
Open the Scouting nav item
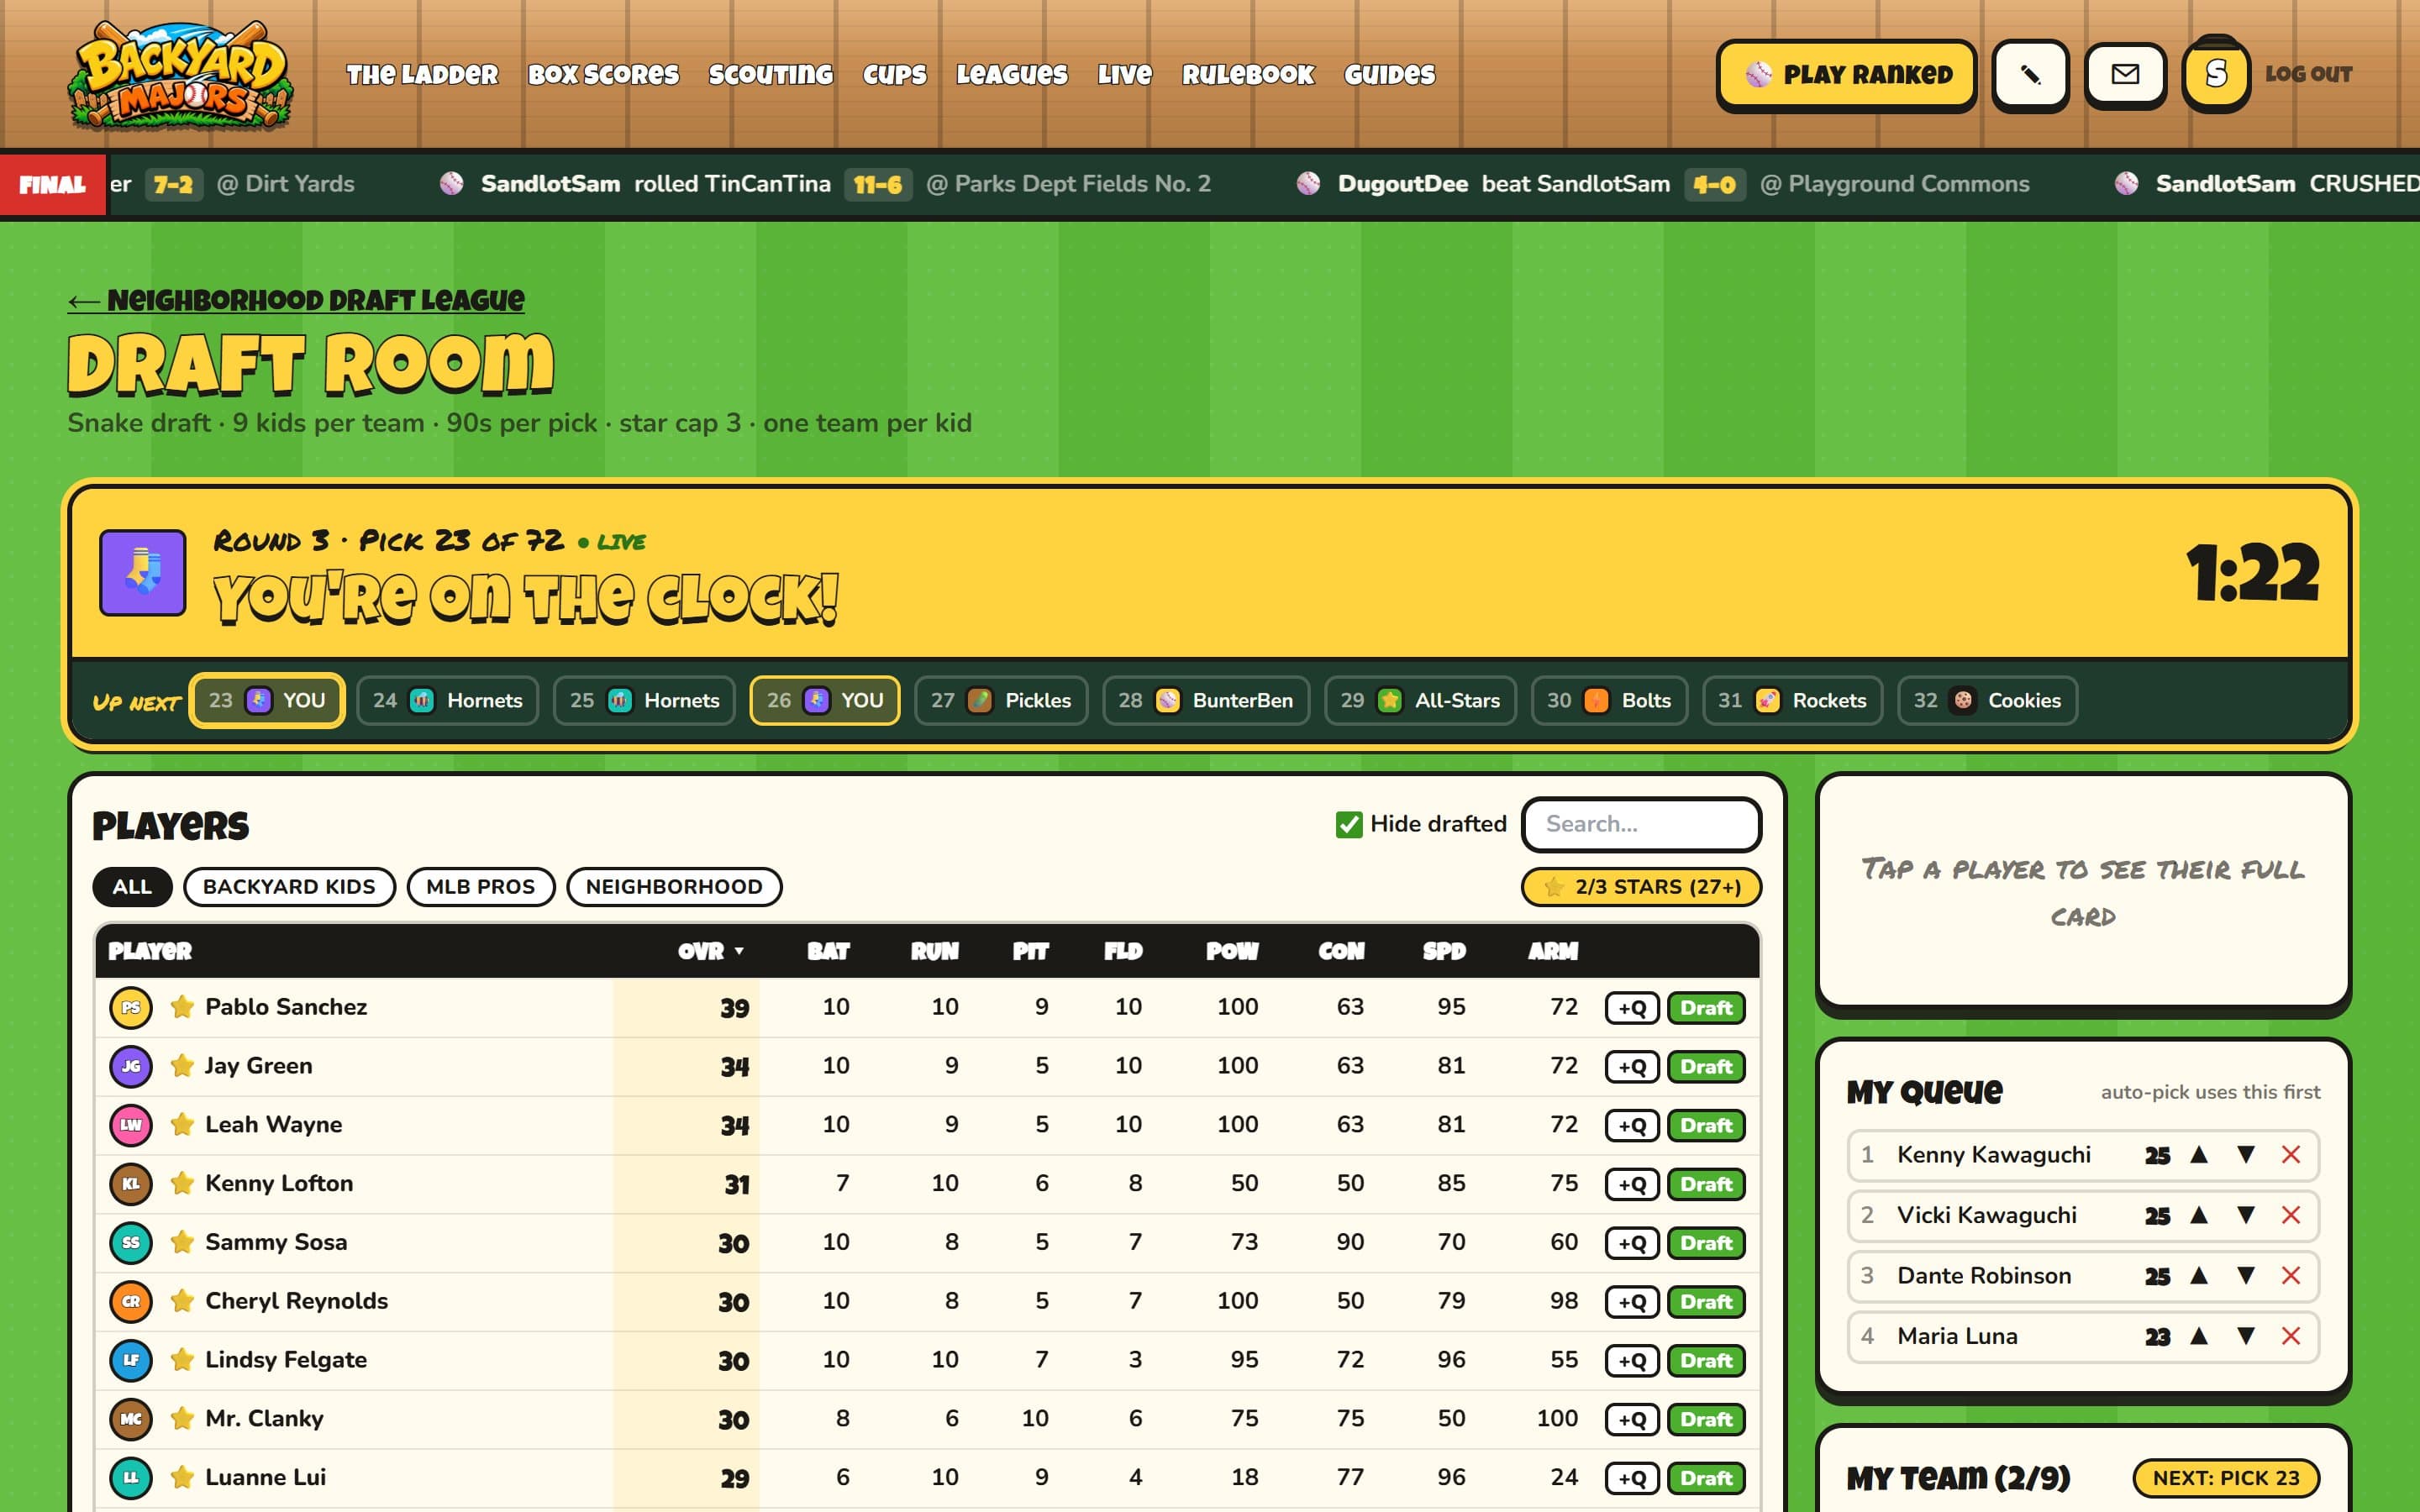[771, 75]
